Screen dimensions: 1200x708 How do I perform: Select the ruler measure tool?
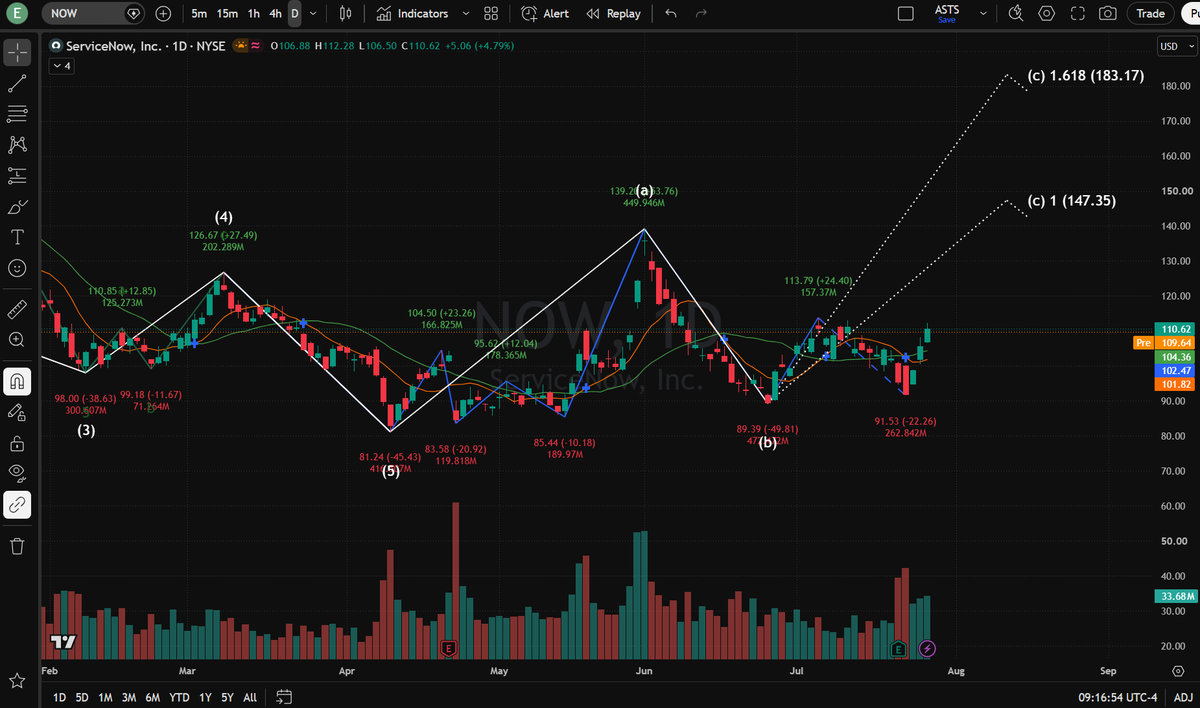pos(17,309)
